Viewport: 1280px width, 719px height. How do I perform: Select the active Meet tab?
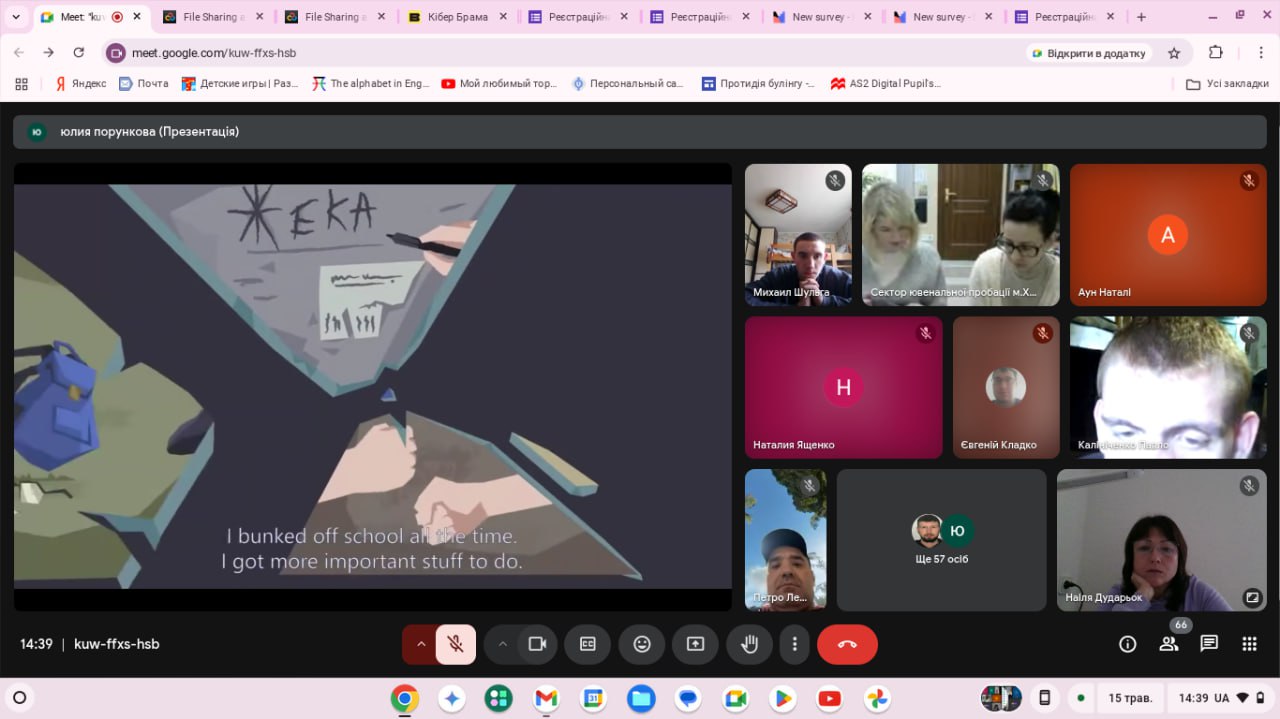(89, 17)
